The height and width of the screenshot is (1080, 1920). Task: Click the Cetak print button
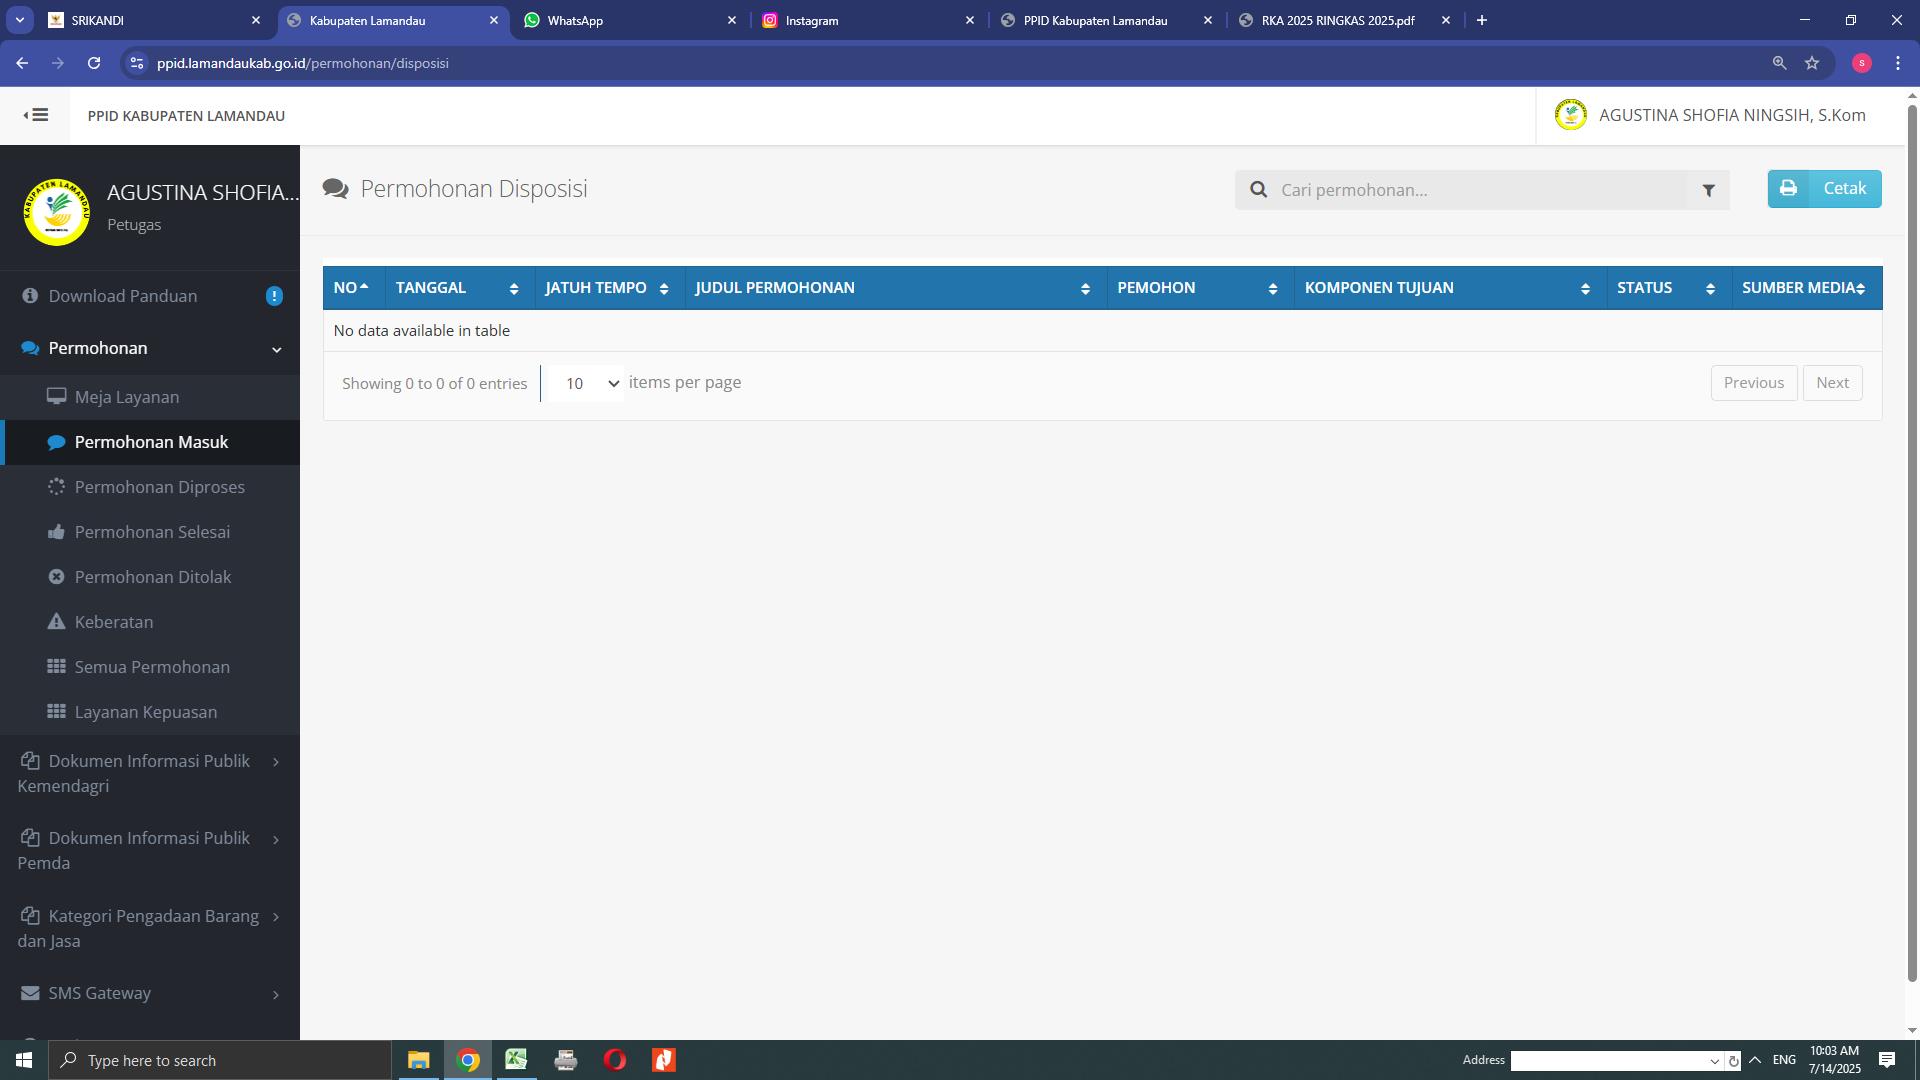click(x=1824, y=189)
